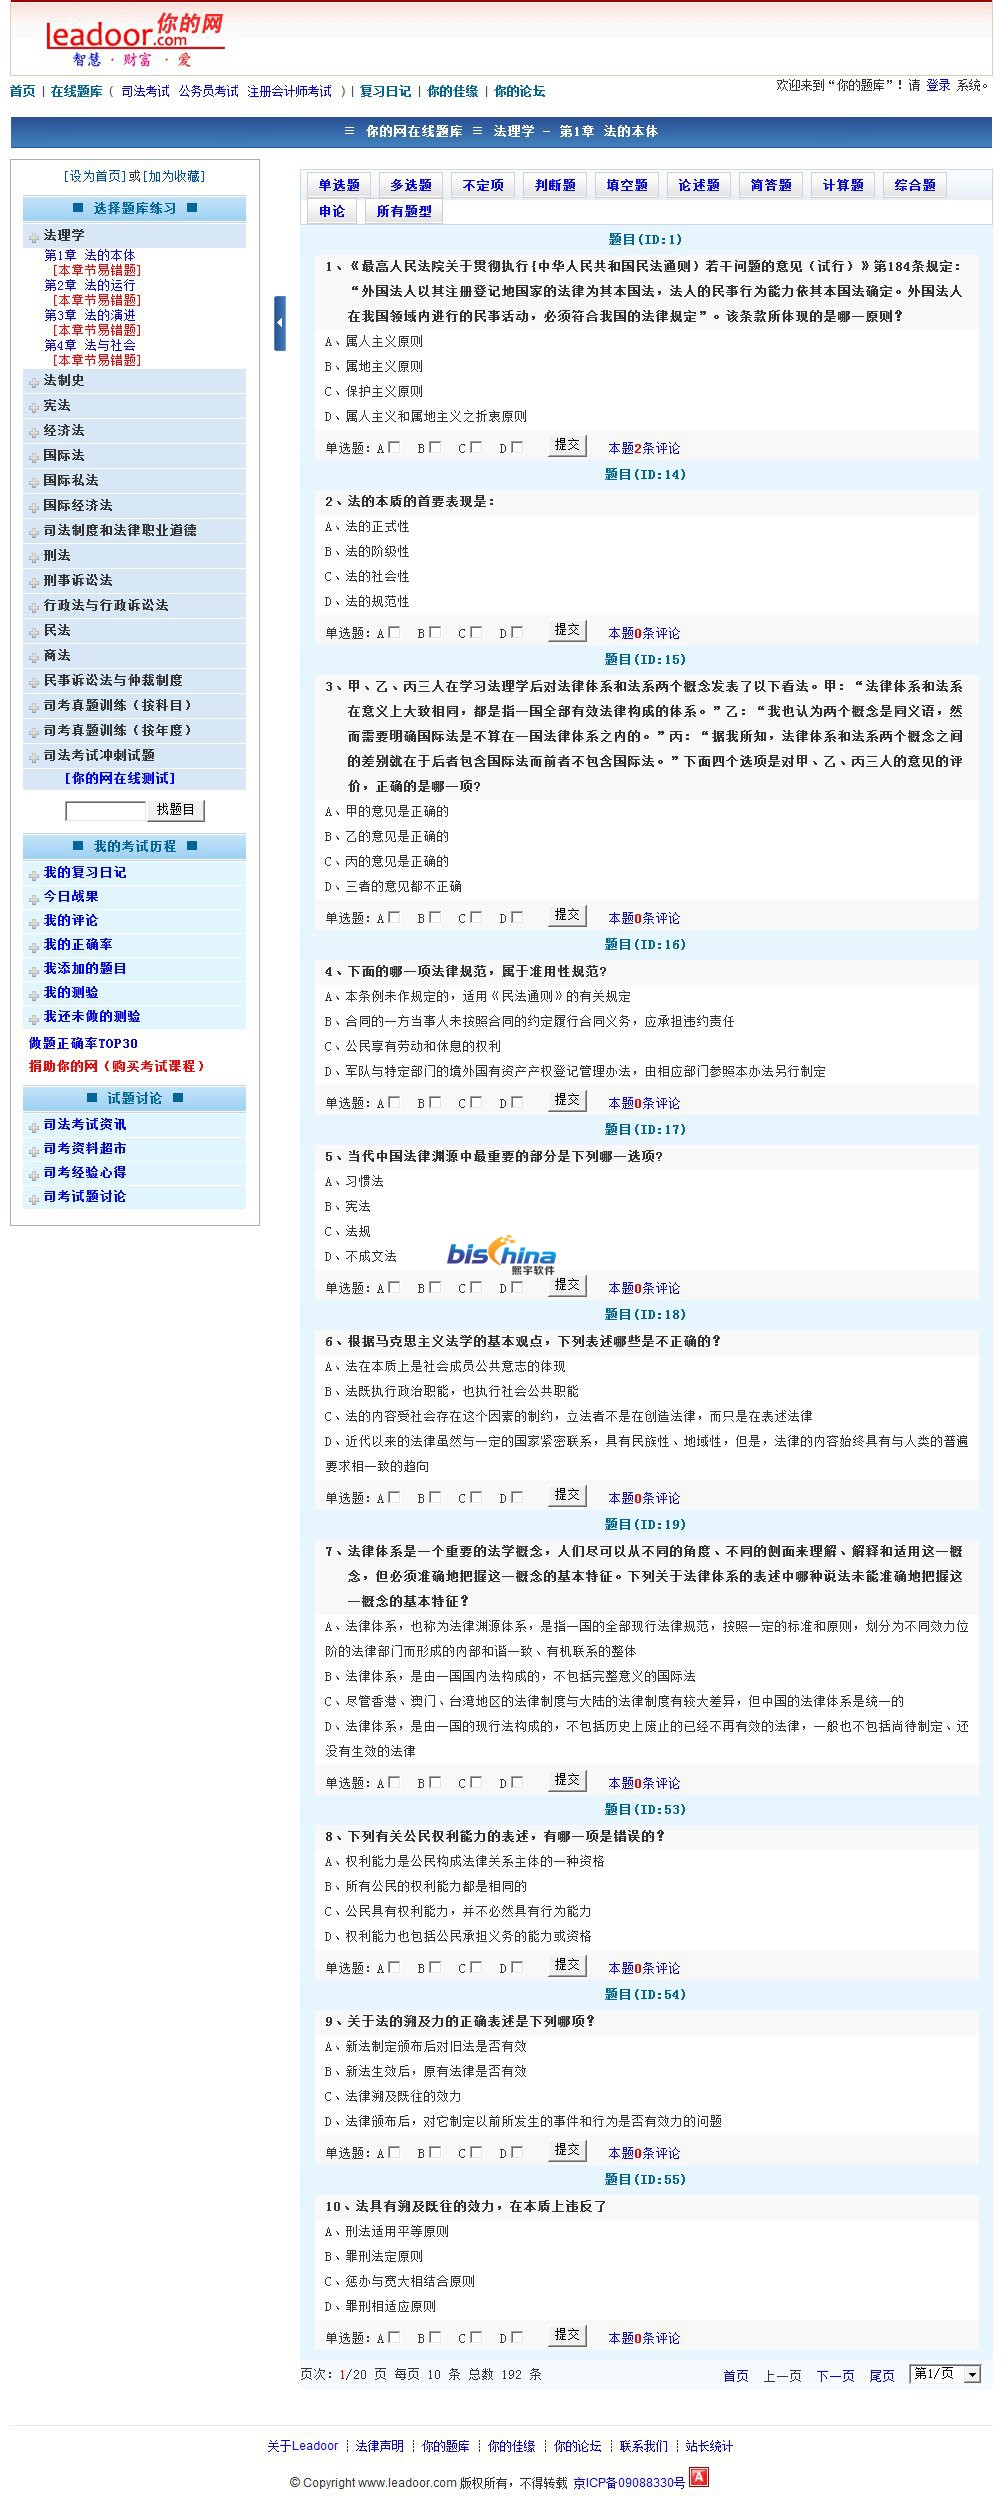Expand the 经济法 subject
The height and width of the screenshot is (2511, 1003).
tap(64, 430)
